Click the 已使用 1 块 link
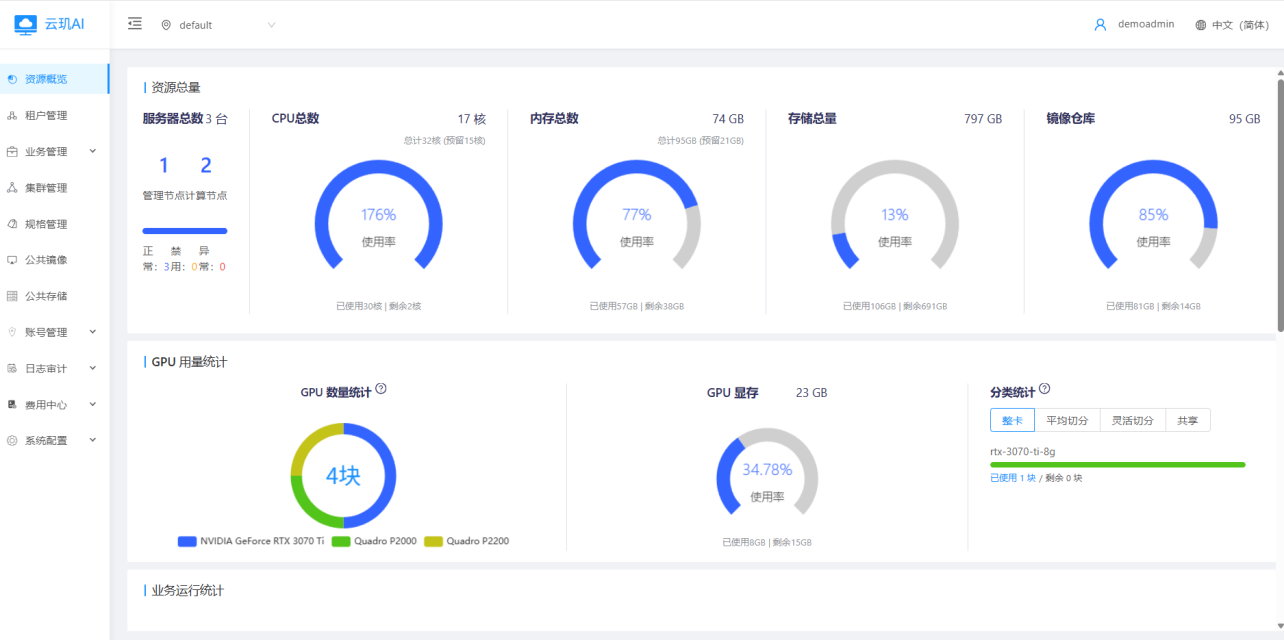This screenshot has height=640, width=1284. click(x=1013, y=478)
